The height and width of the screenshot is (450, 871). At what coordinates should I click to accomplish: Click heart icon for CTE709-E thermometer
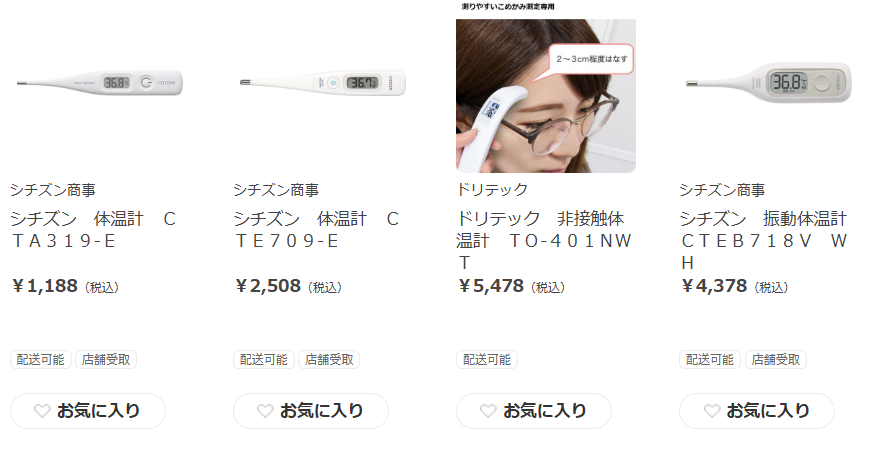point(265,411)
